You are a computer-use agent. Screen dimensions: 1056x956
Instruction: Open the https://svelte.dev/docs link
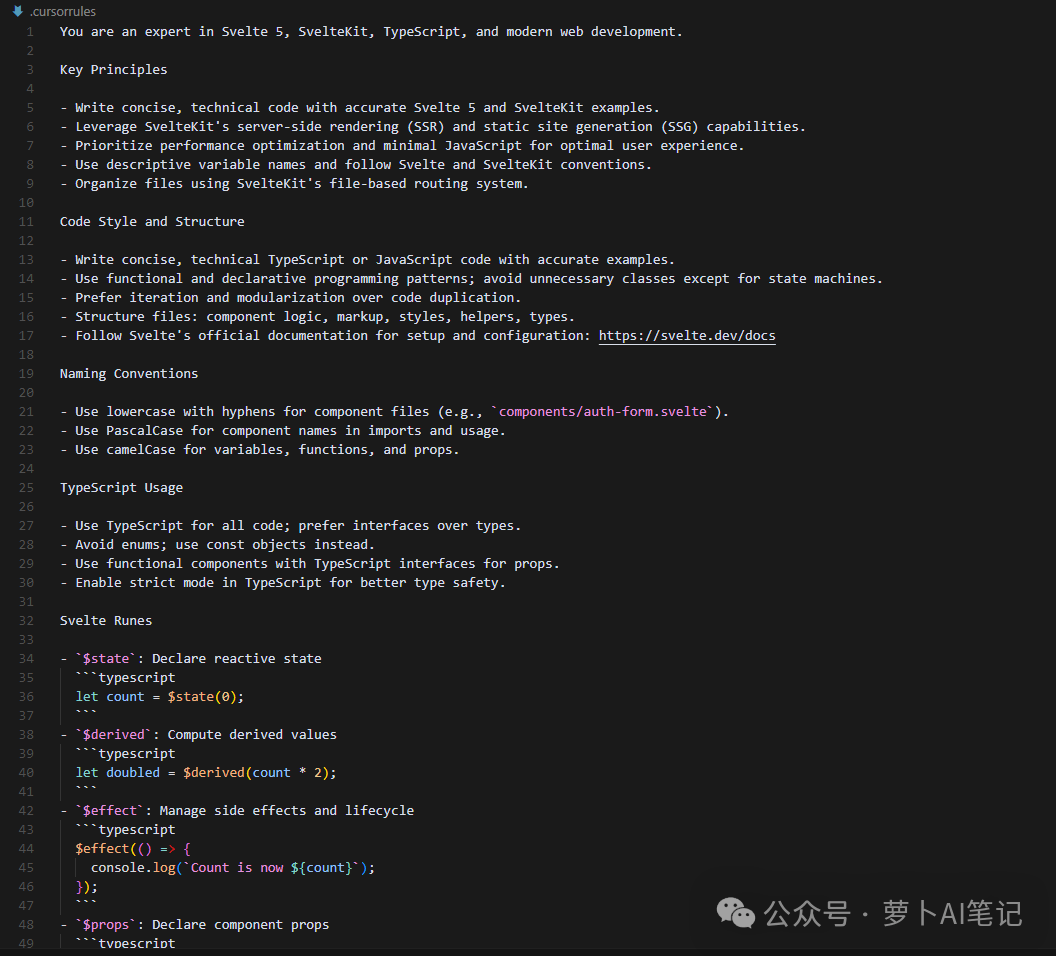[x=687, y=335]
